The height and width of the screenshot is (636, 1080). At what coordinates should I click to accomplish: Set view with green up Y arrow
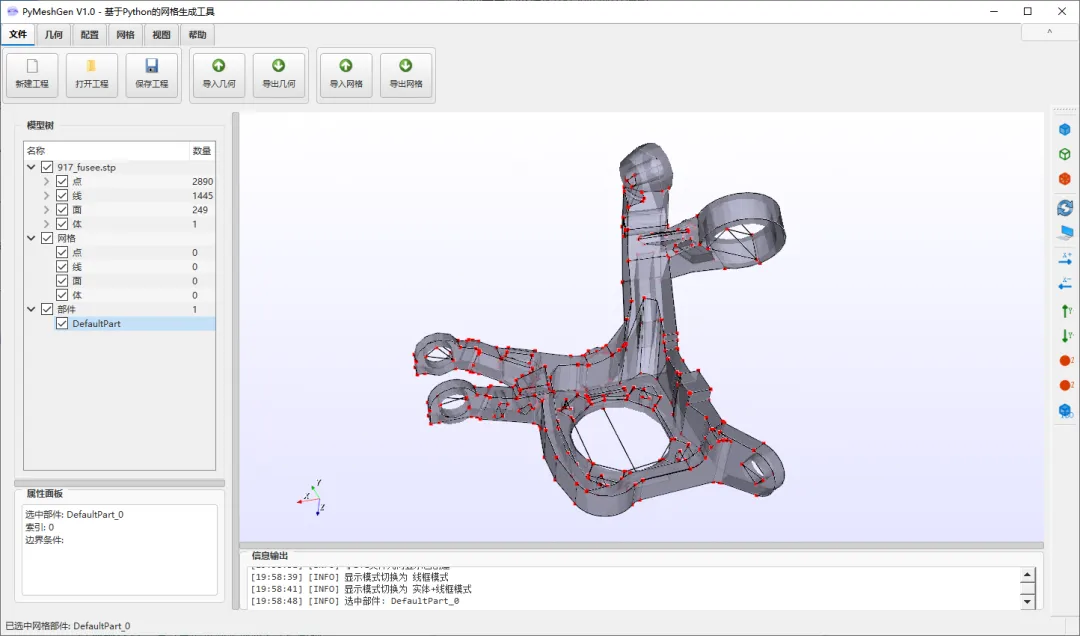(x=1065, y=311)
